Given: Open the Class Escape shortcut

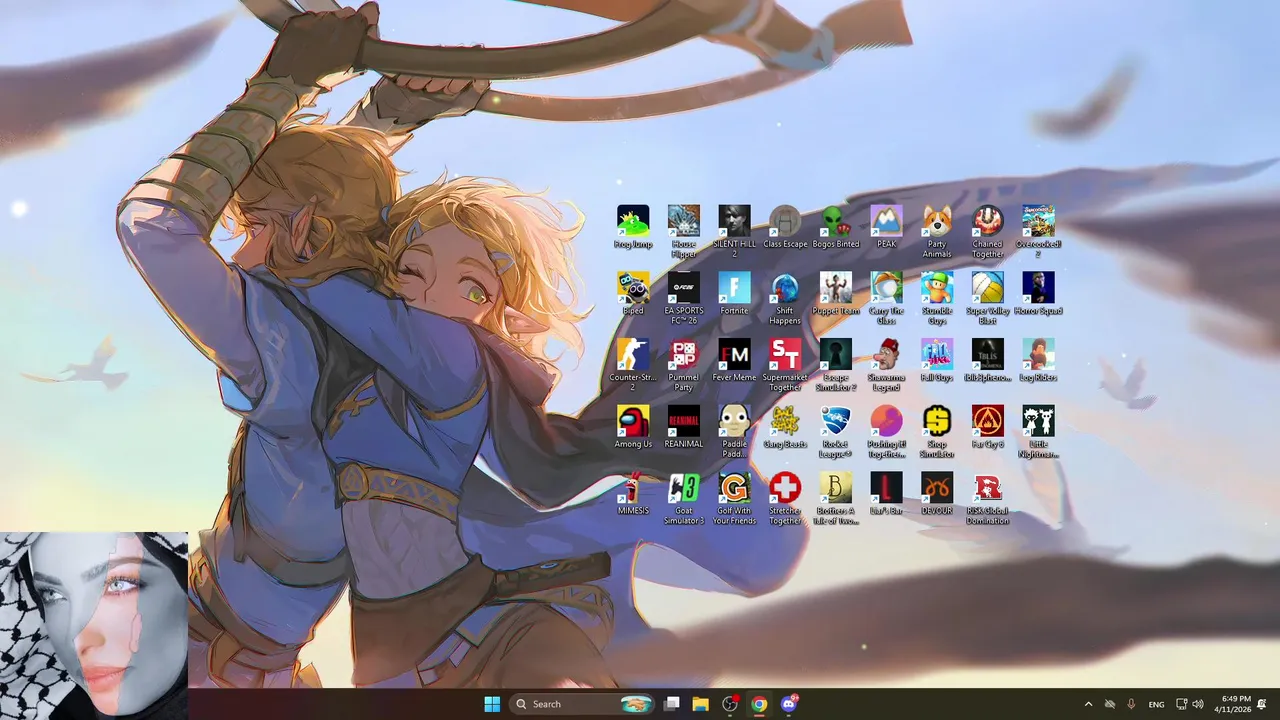Looking at the screenshot, I should 785,228.
